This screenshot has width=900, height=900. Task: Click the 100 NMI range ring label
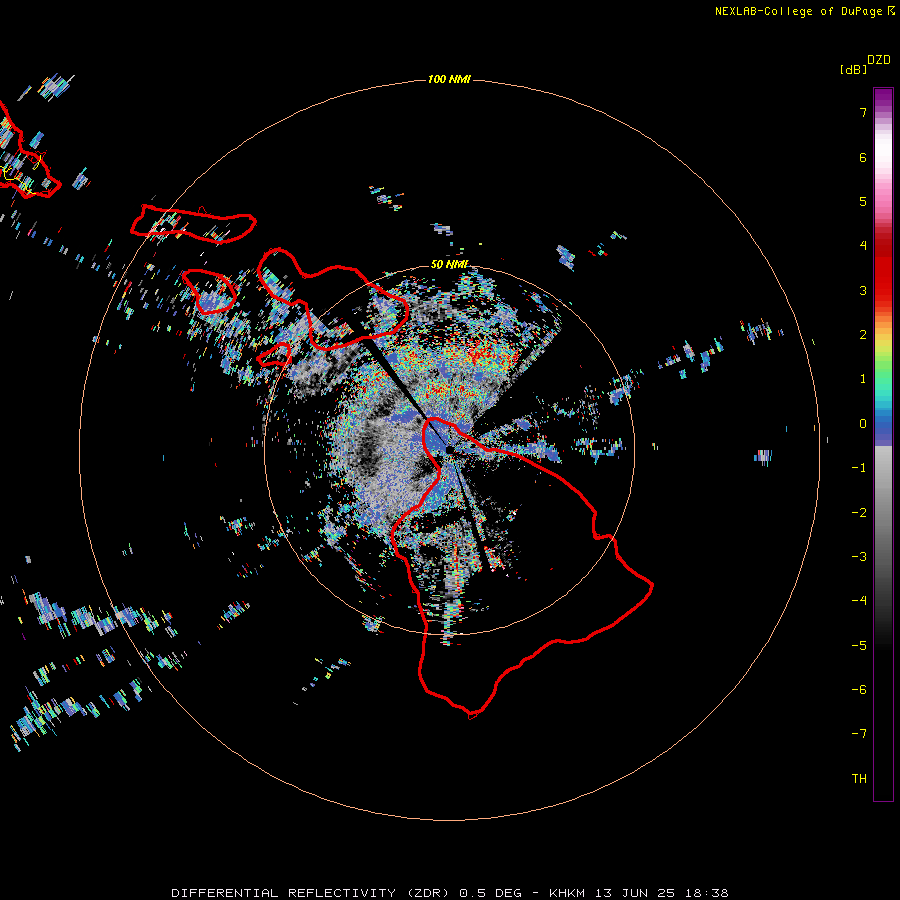tap(449, 79)
